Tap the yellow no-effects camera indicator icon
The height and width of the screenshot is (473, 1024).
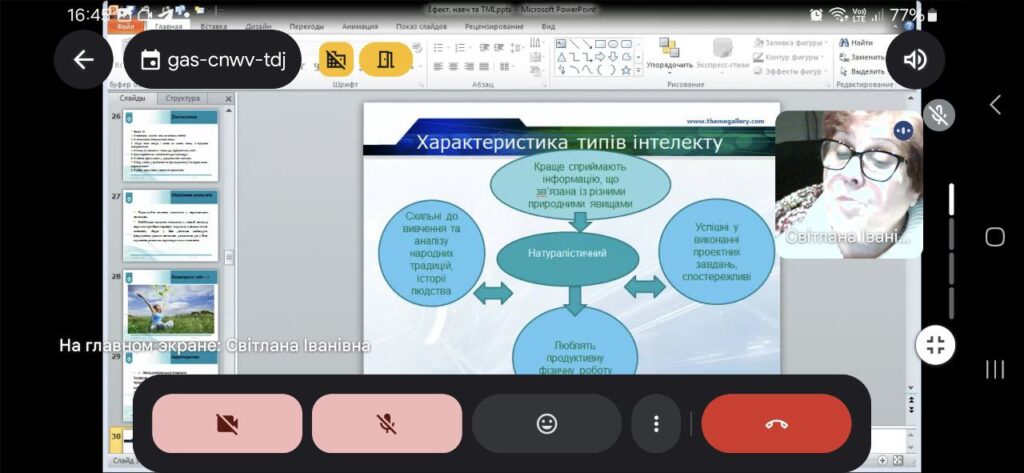[336, 60]
